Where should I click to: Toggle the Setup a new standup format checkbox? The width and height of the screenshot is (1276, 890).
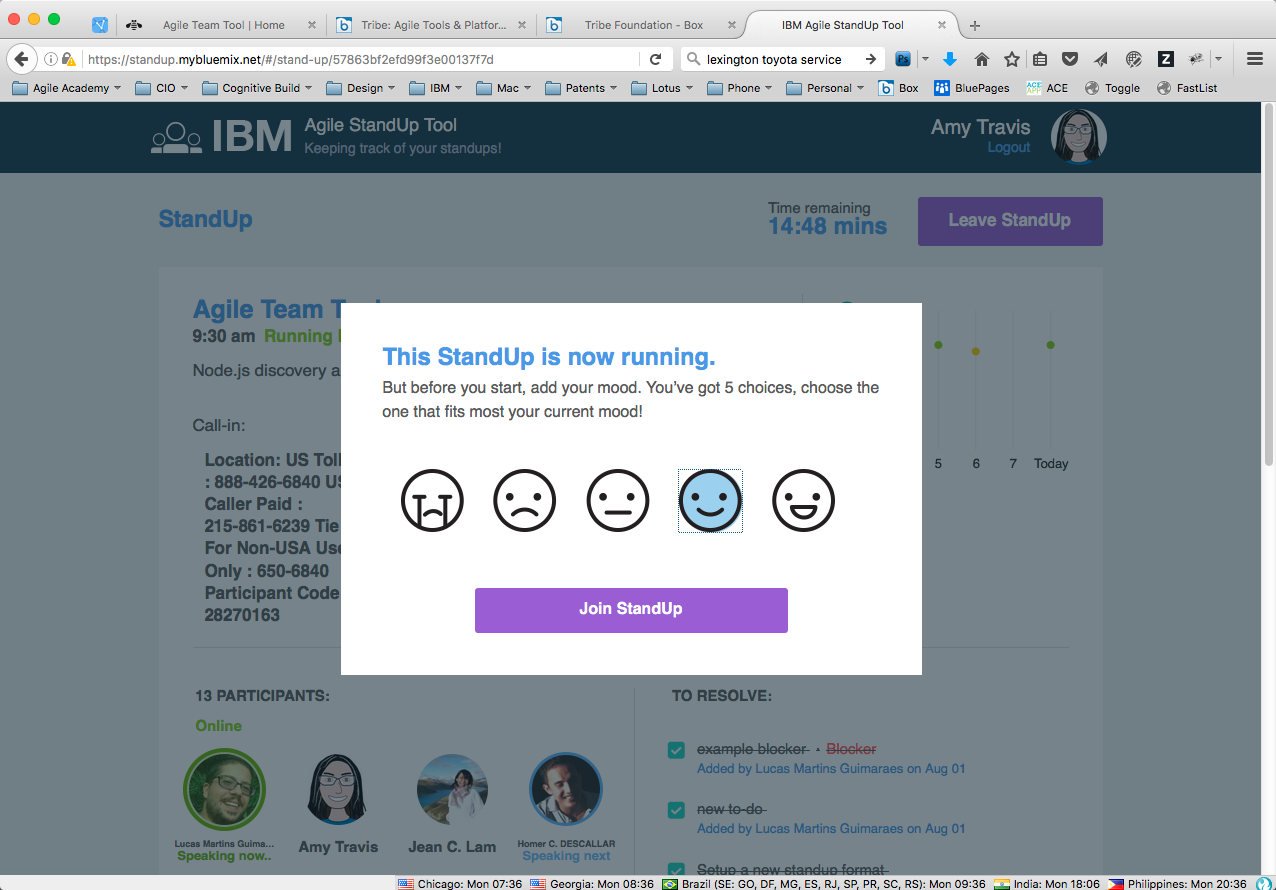pyautogui.click(x=676, y=870)
